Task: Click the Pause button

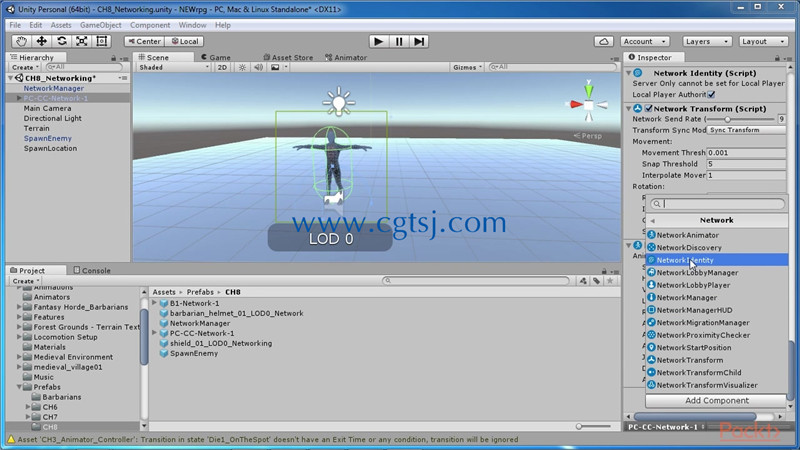Action: (x=399, y=41)
